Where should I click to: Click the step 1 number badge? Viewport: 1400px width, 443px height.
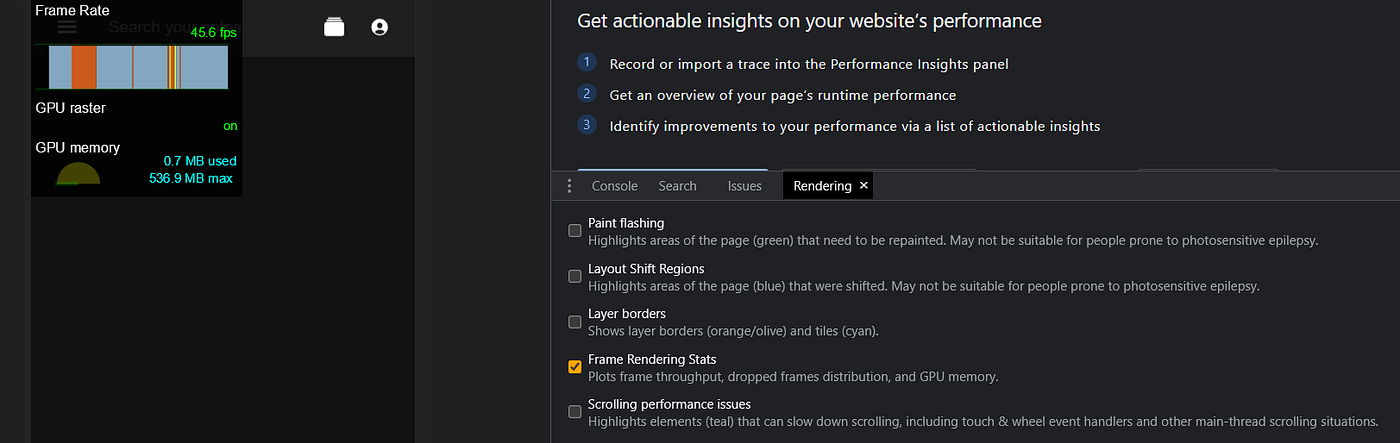588,63
